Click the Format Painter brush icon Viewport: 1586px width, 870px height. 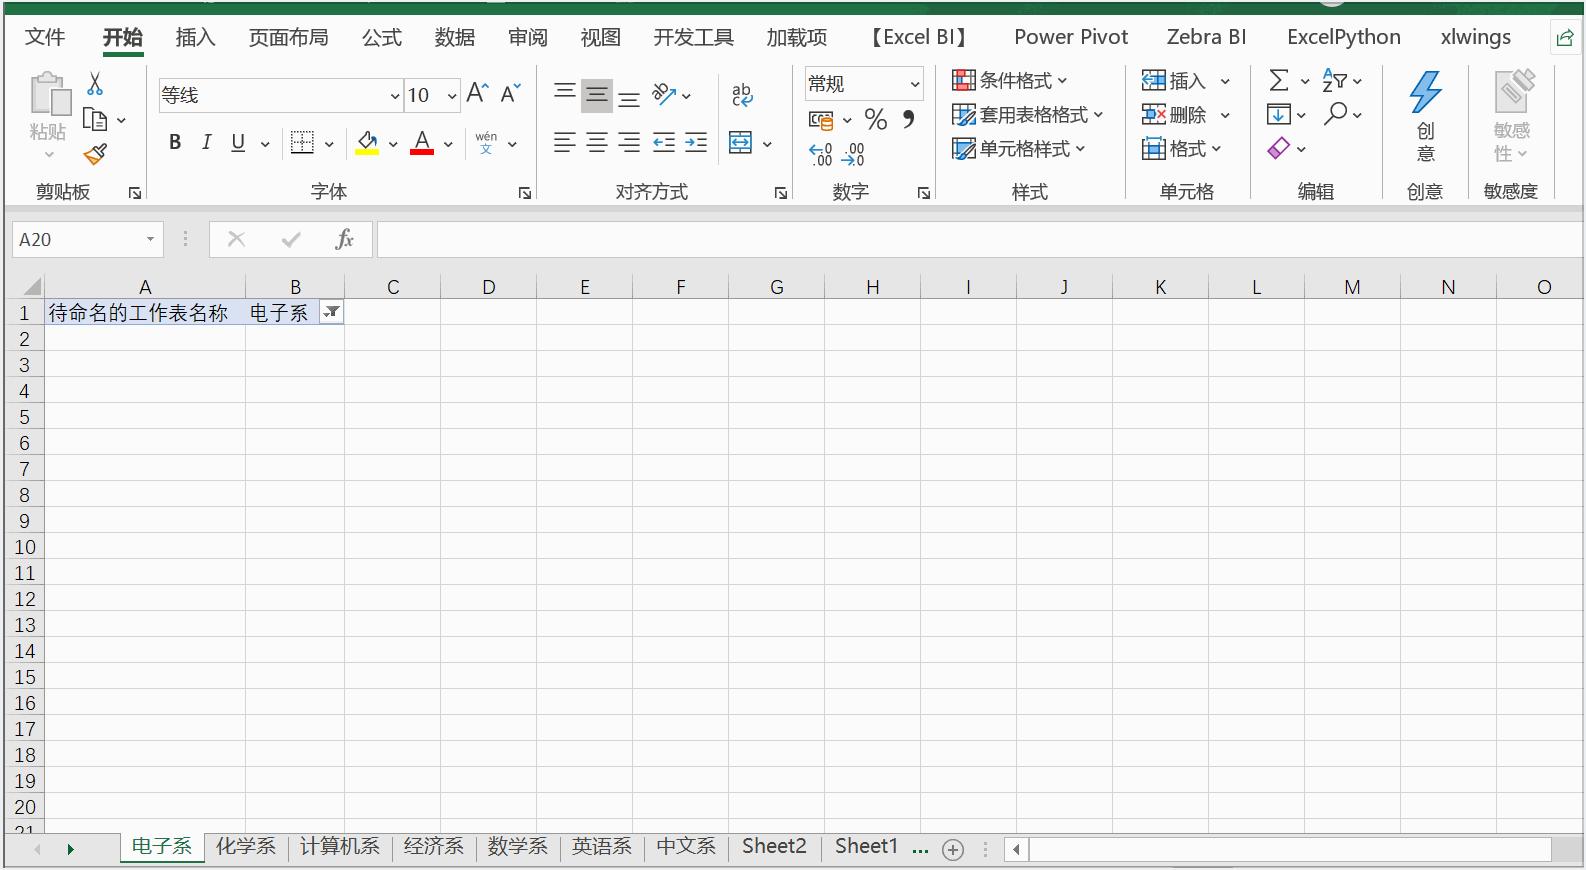pyautogui.click(x=95, y=155)
